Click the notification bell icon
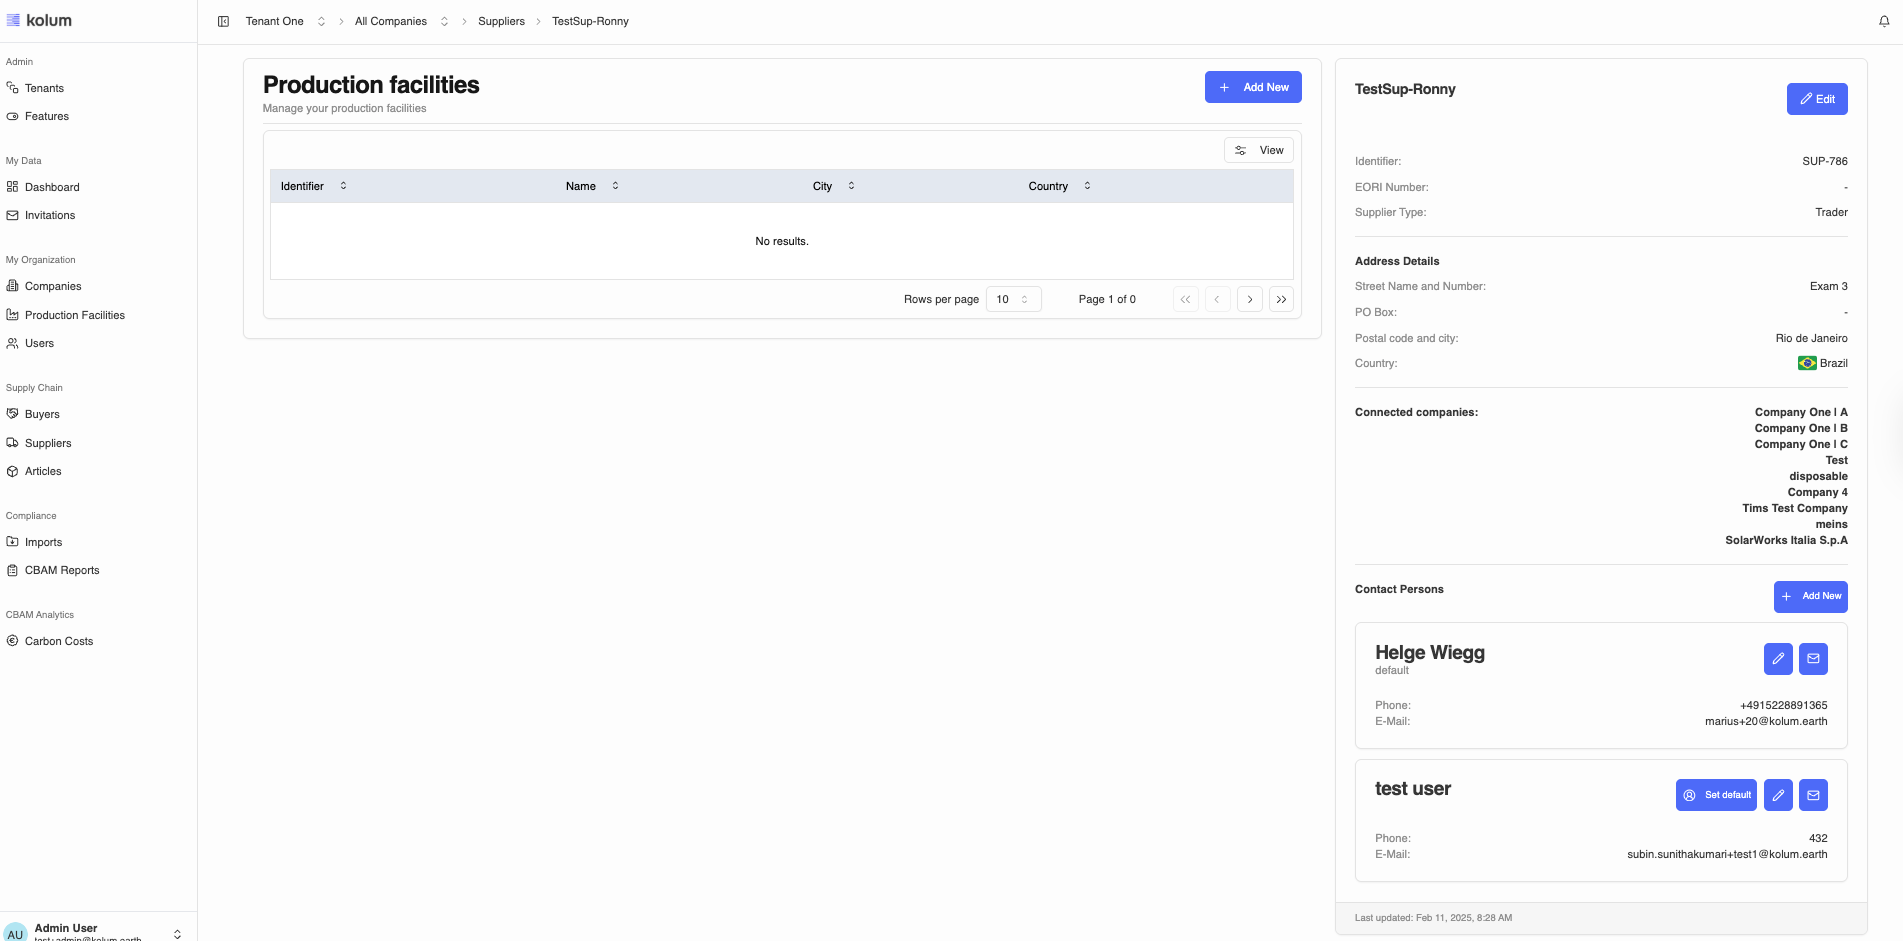 click(1884, 21)
